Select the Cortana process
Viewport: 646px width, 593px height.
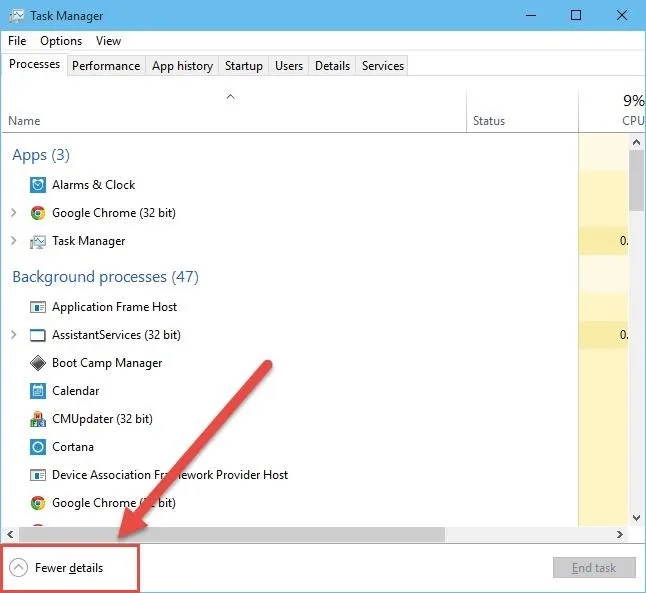(73, 447)
